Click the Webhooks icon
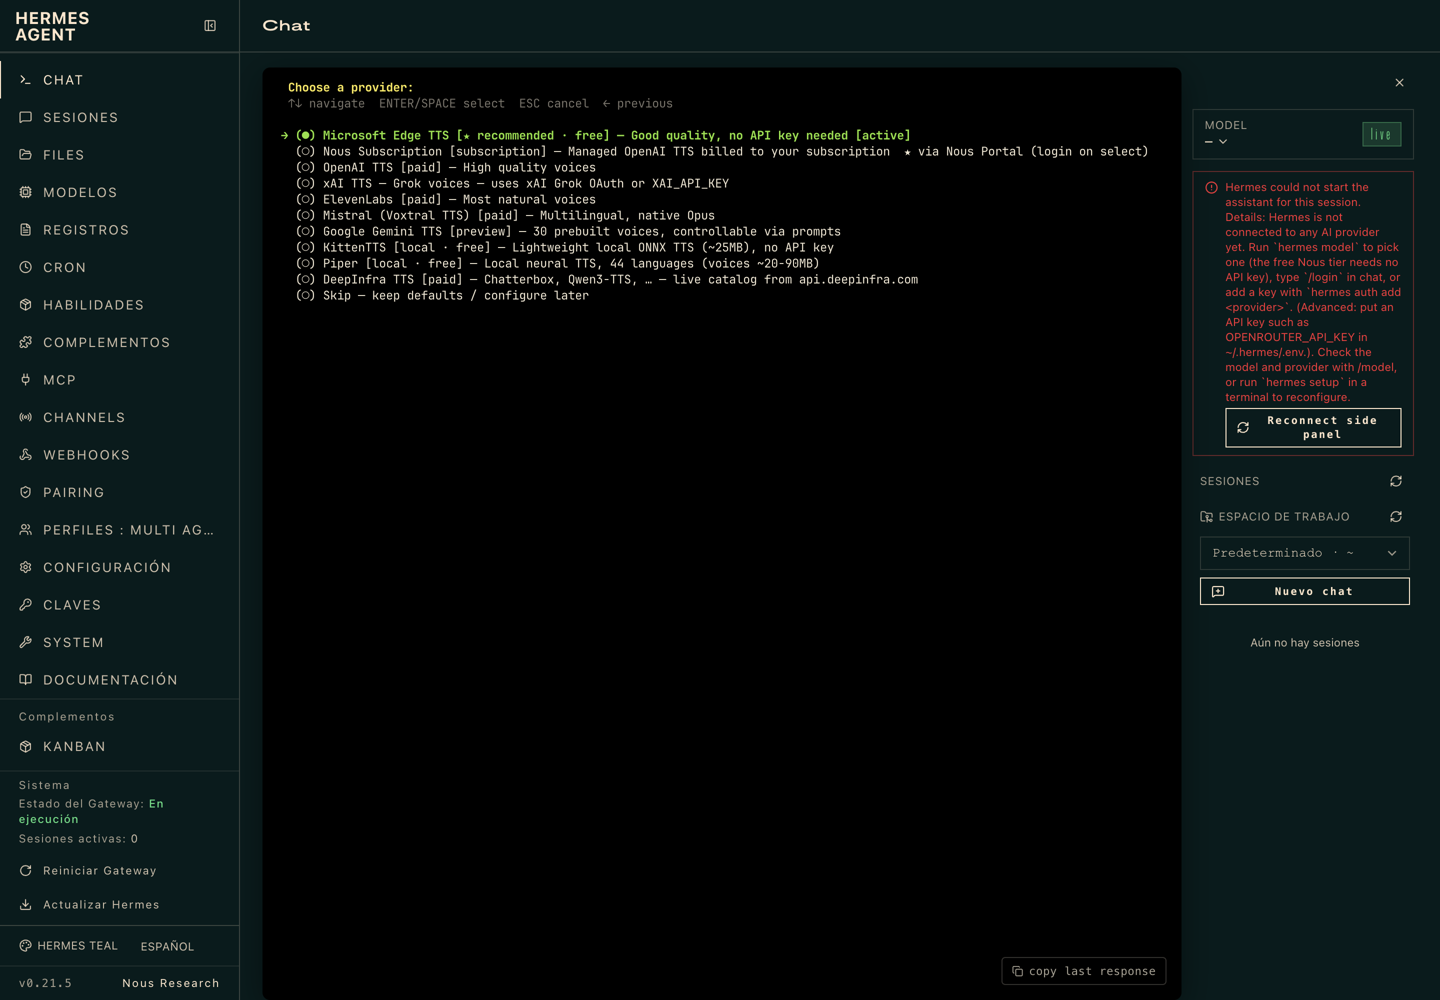1440x1000 pixels. (26, 455)
